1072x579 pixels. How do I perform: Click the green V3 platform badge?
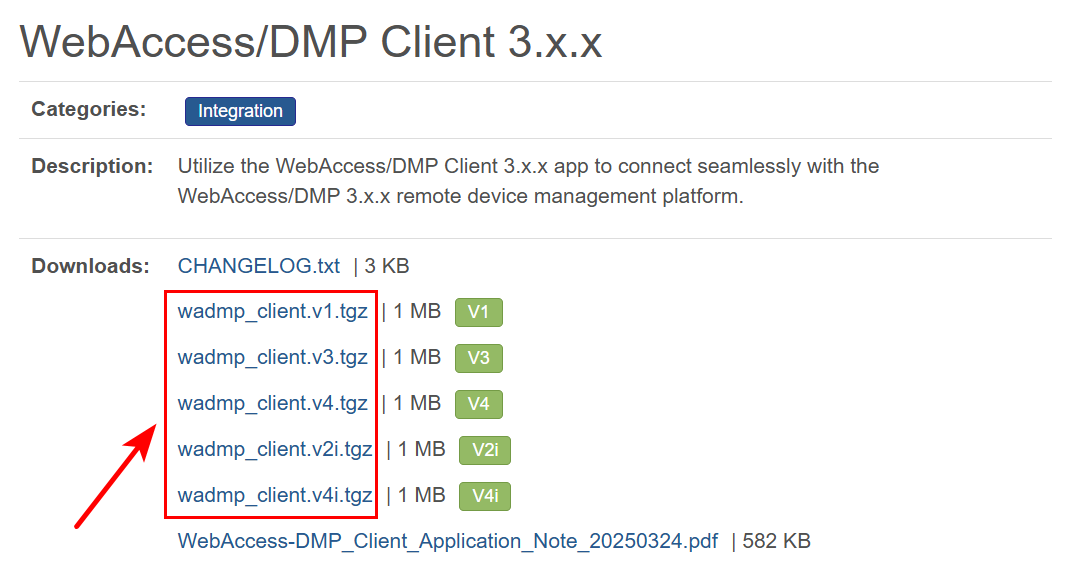pos(478,359)
